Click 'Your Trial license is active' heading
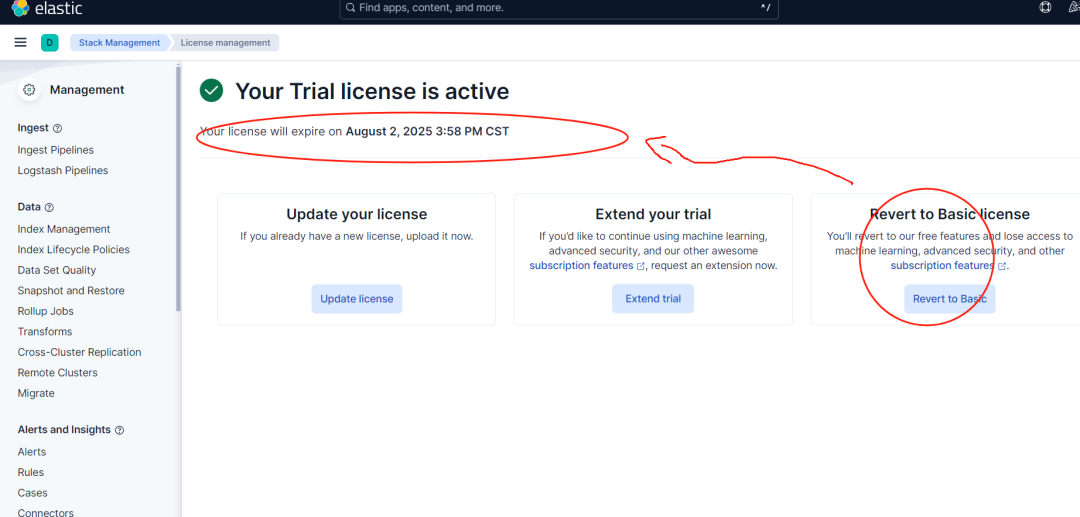The height and width of the screenshot is (517, 1080). tap(372, 91)
